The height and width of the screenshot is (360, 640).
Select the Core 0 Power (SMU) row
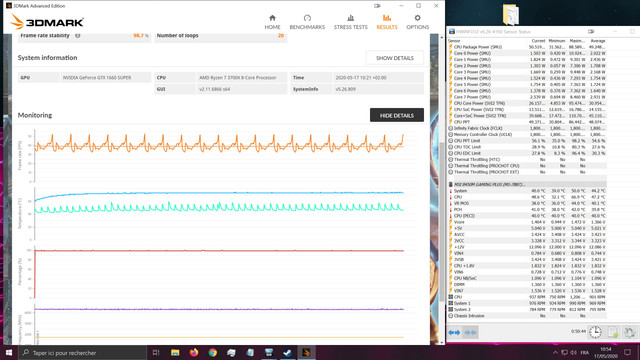(x=527, y=53)
